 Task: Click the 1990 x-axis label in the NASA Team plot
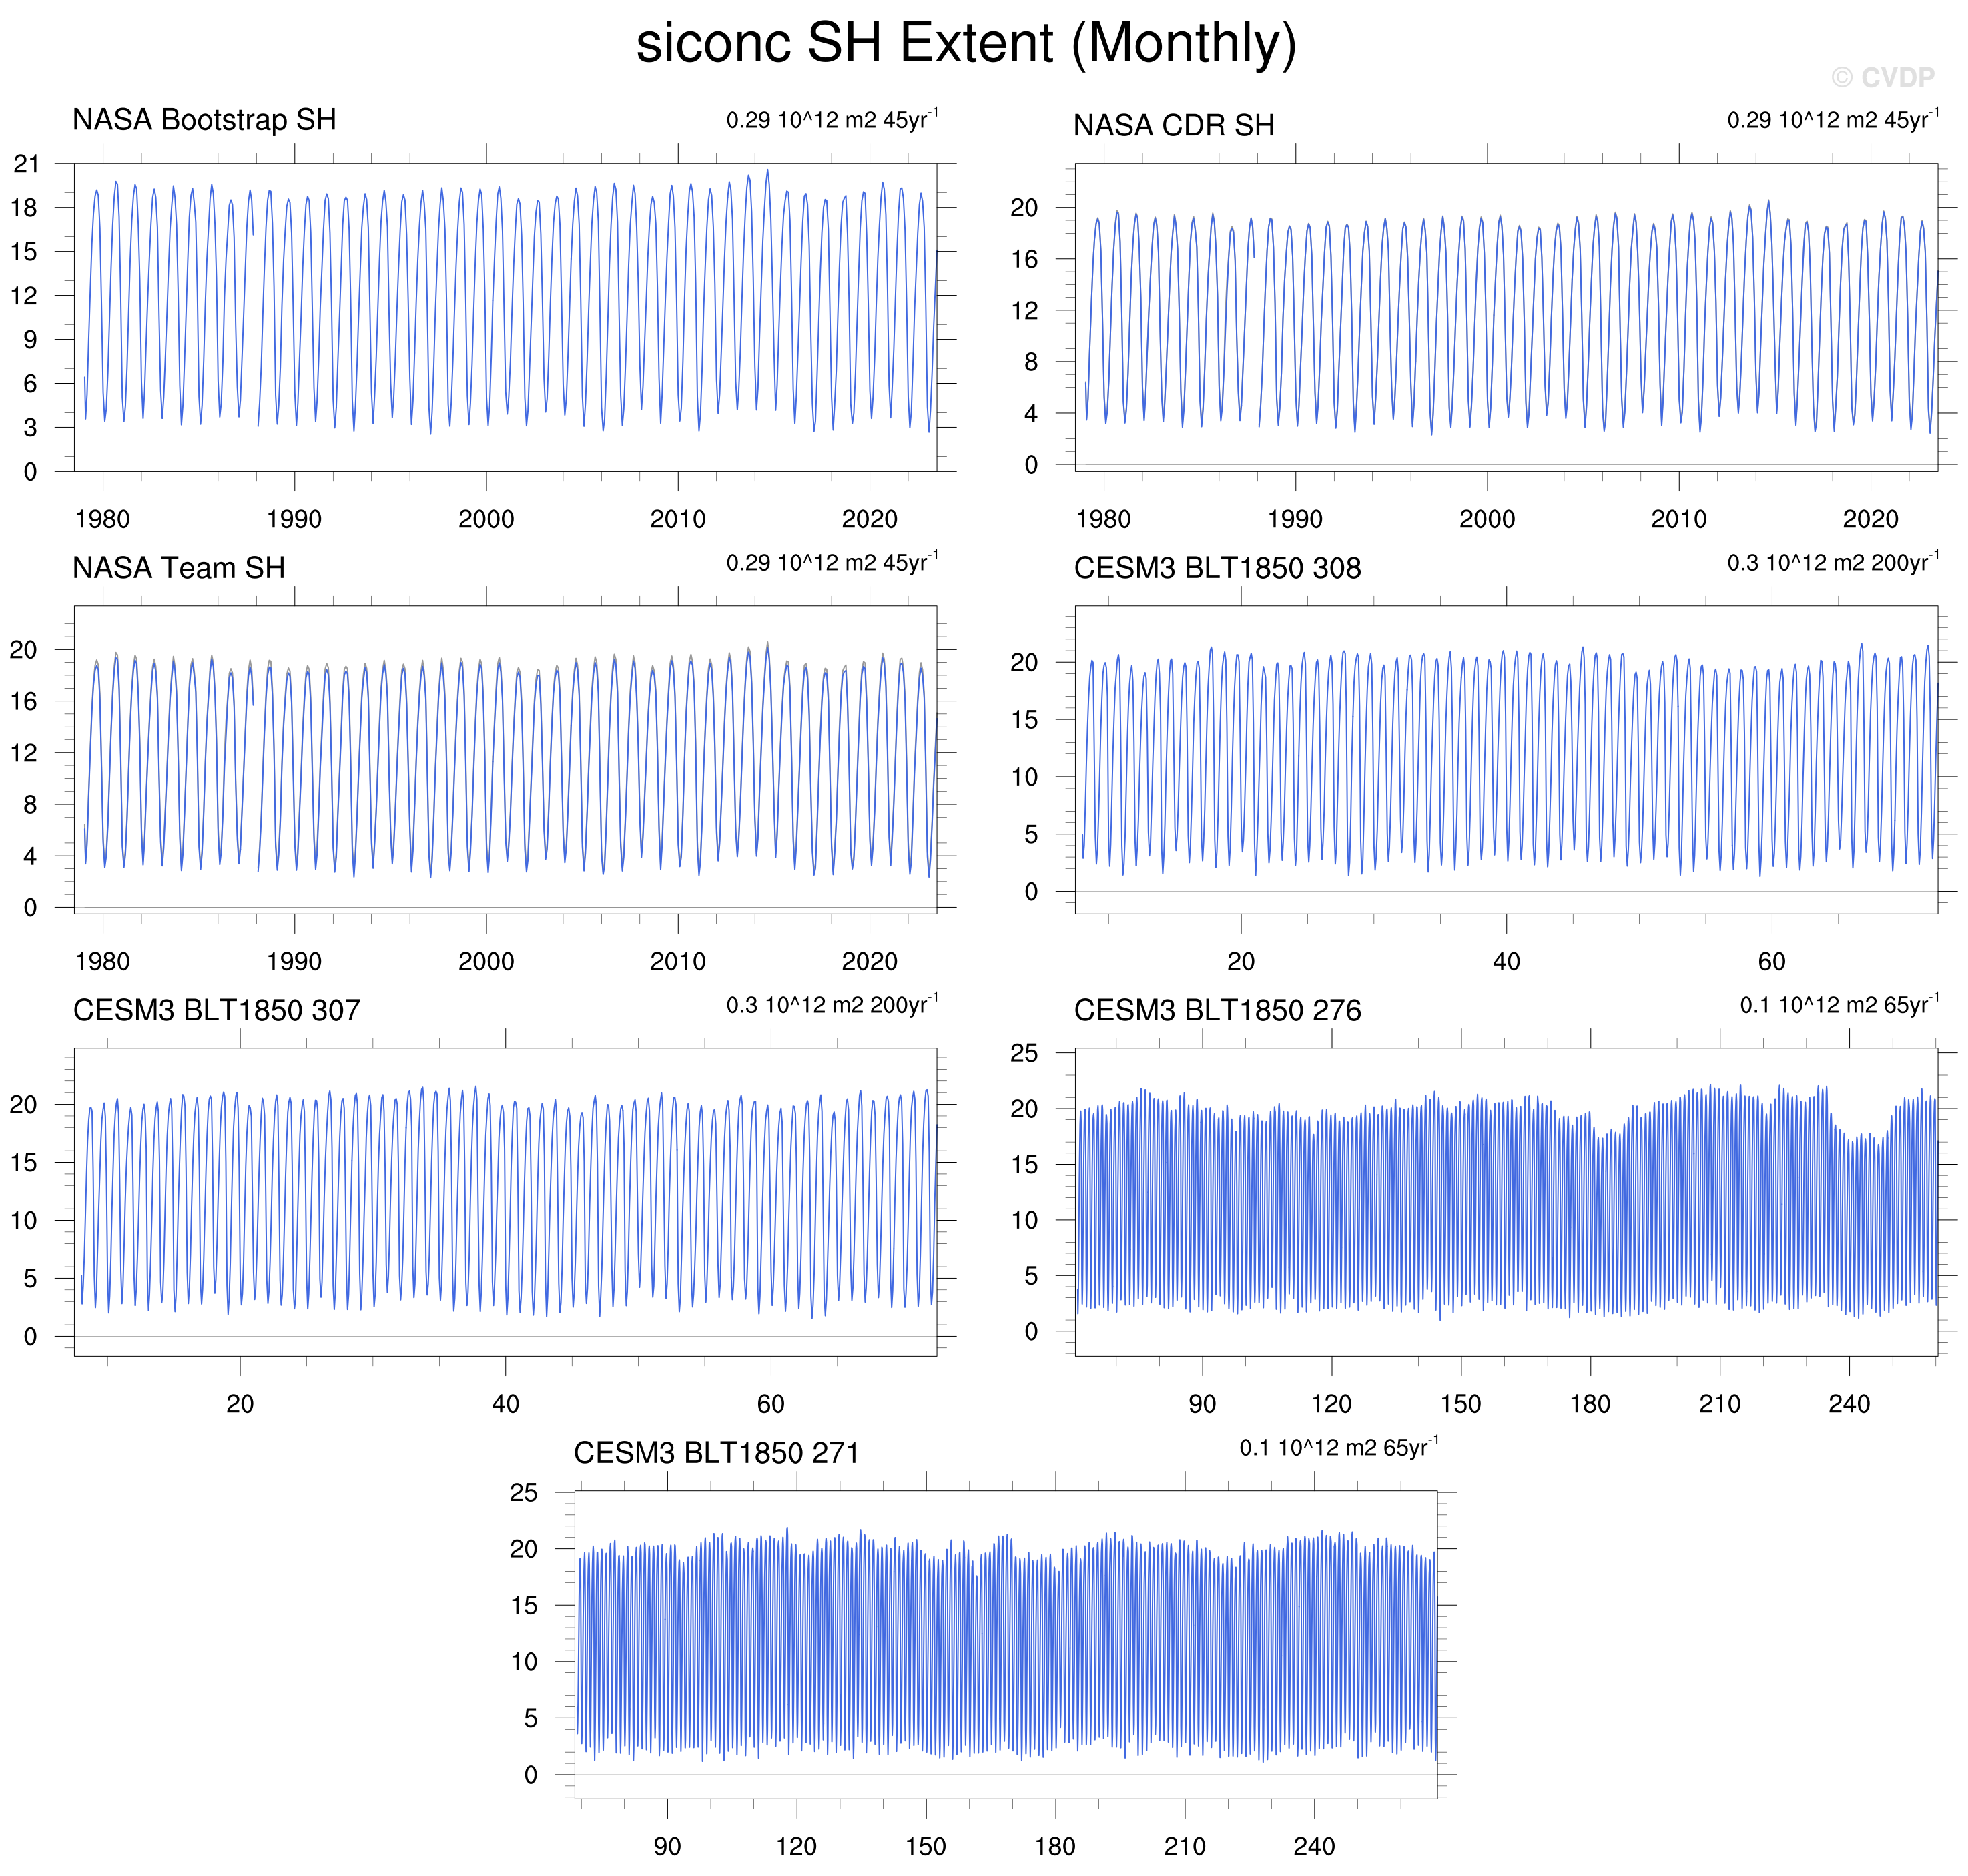coord(294,961)
